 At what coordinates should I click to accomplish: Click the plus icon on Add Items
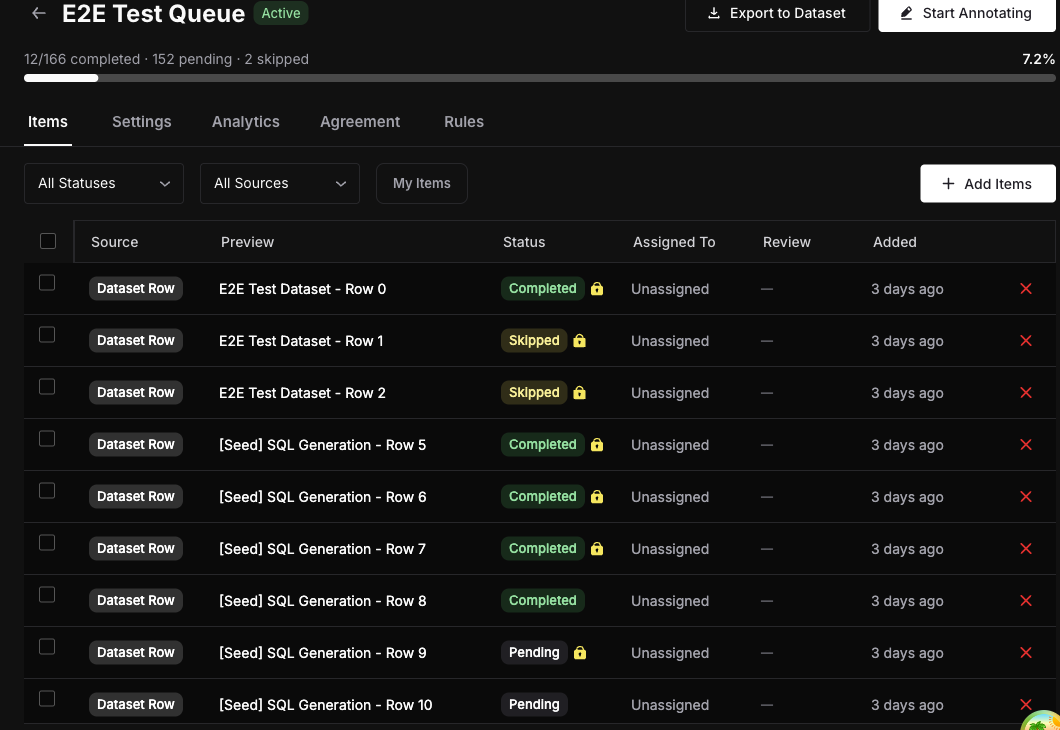coord(947,183)
